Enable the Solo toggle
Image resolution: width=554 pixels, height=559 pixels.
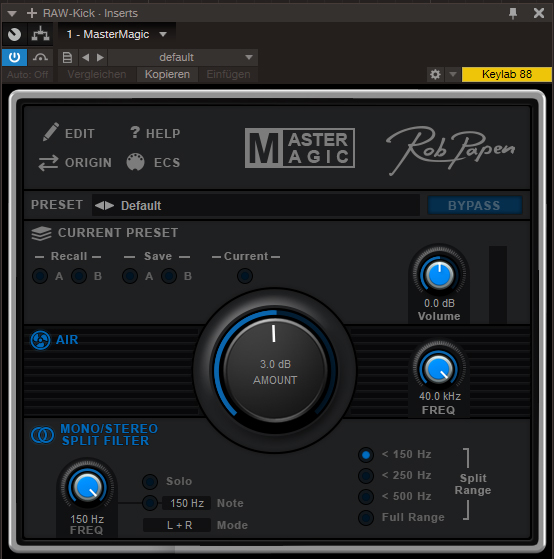click(150, 482)
